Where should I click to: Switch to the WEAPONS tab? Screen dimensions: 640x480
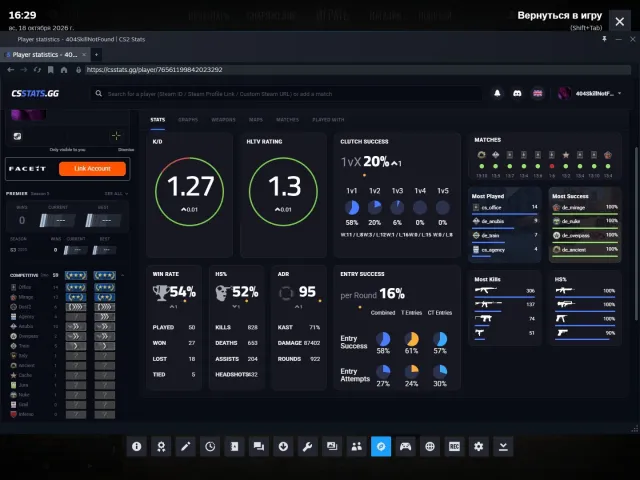[x=223, y=120]
